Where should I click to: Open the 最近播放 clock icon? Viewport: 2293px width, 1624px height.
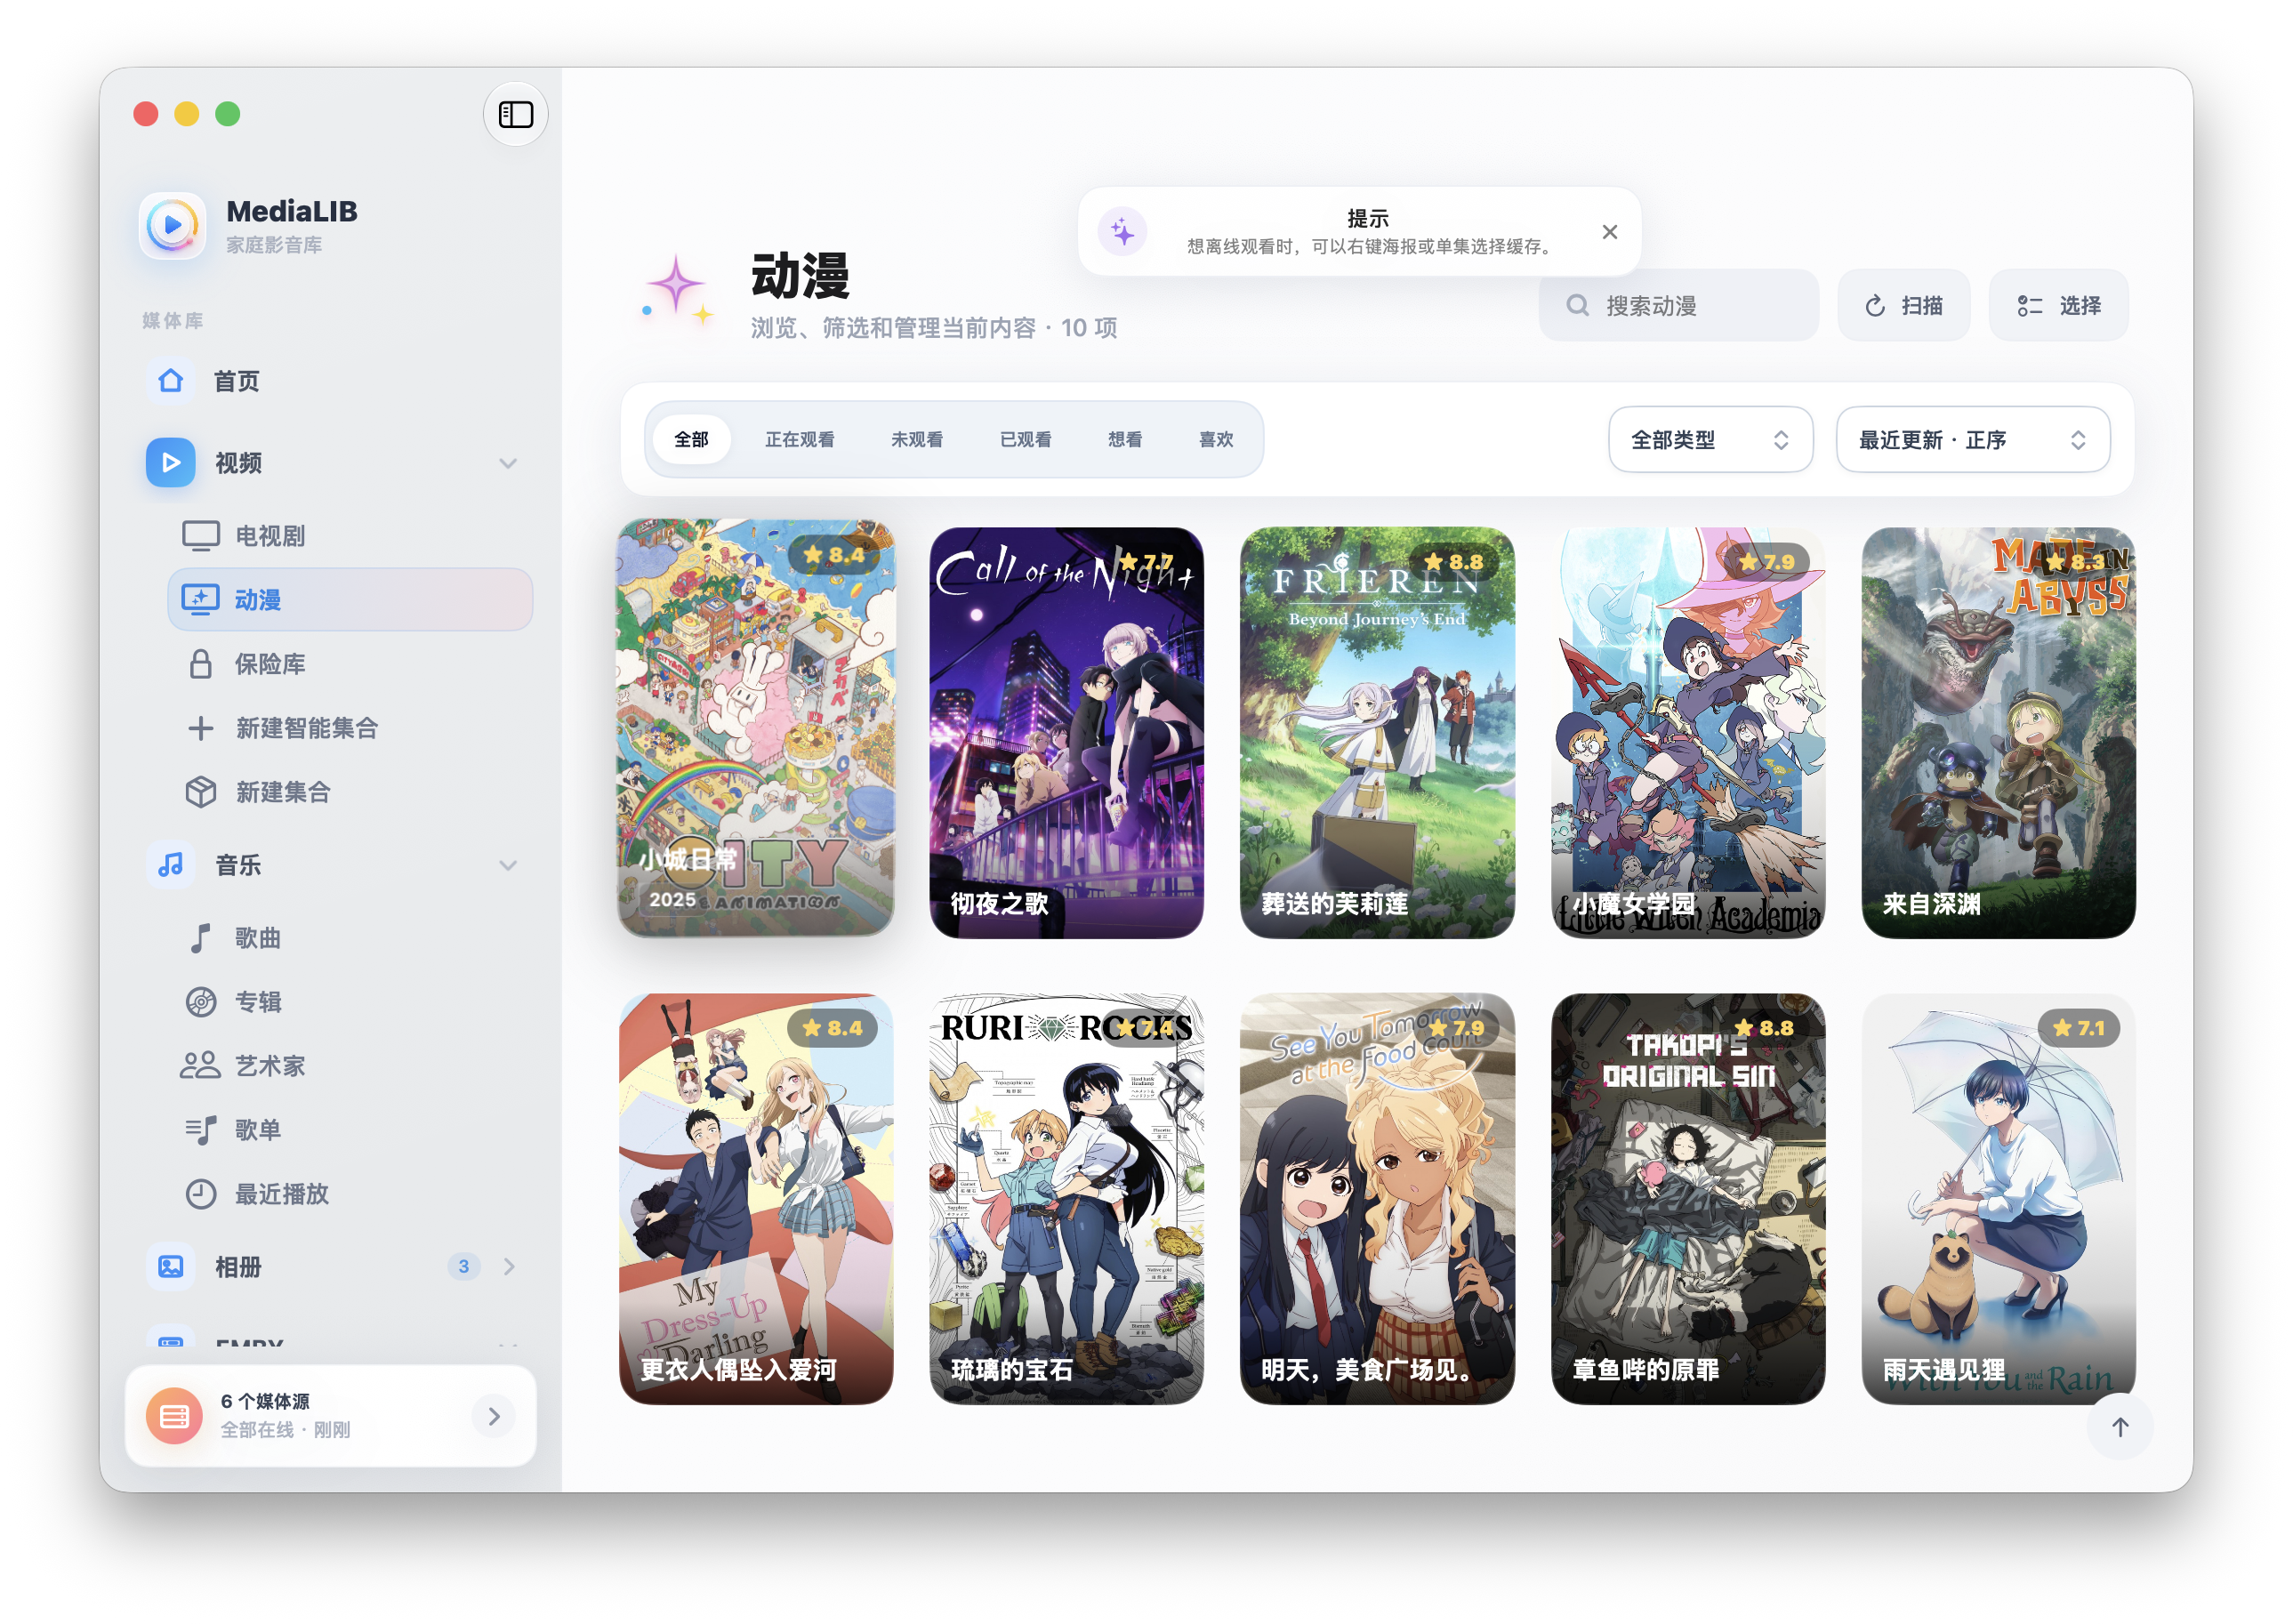coord(201,1194)
